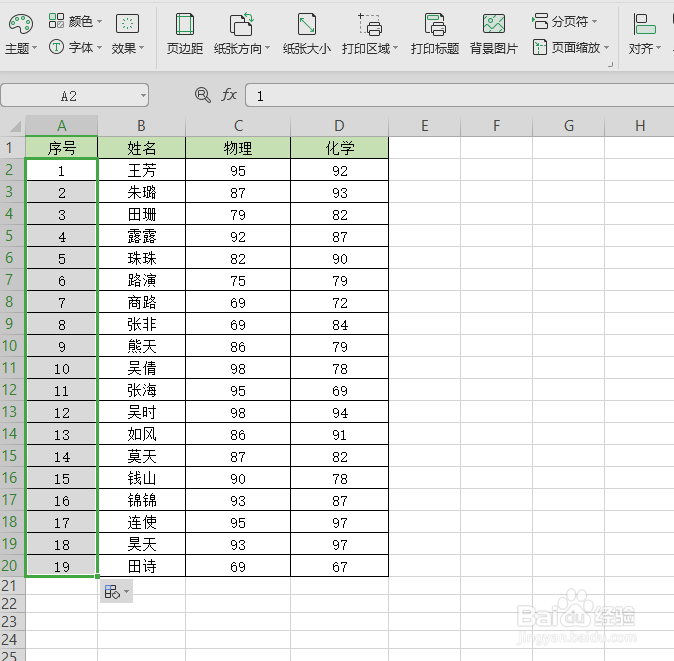Click header cell 姓名
The width and height of the screenshot is (674, 661).
click(141, 148)
